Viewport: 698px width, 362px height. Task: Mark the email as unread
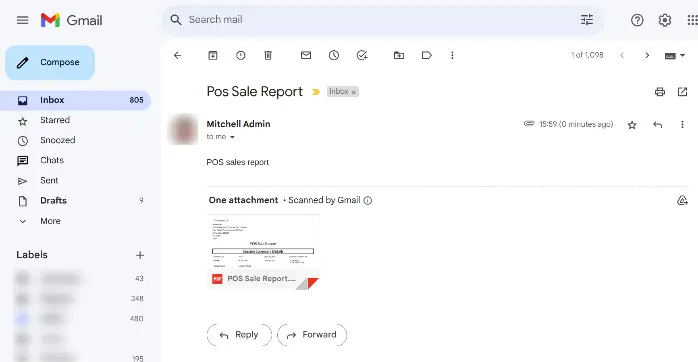point(306,55)
